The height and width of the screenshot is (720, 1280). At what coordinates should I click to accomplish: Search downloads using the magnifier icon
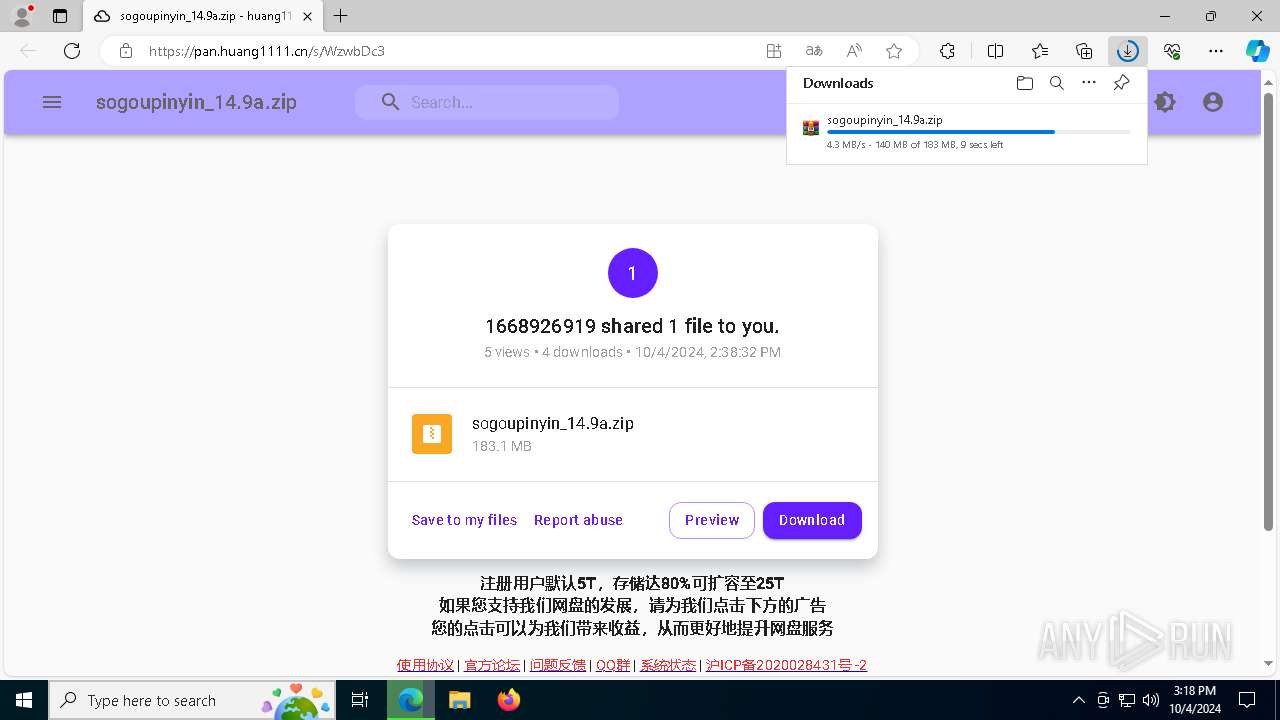click(x=1056, y=83)
